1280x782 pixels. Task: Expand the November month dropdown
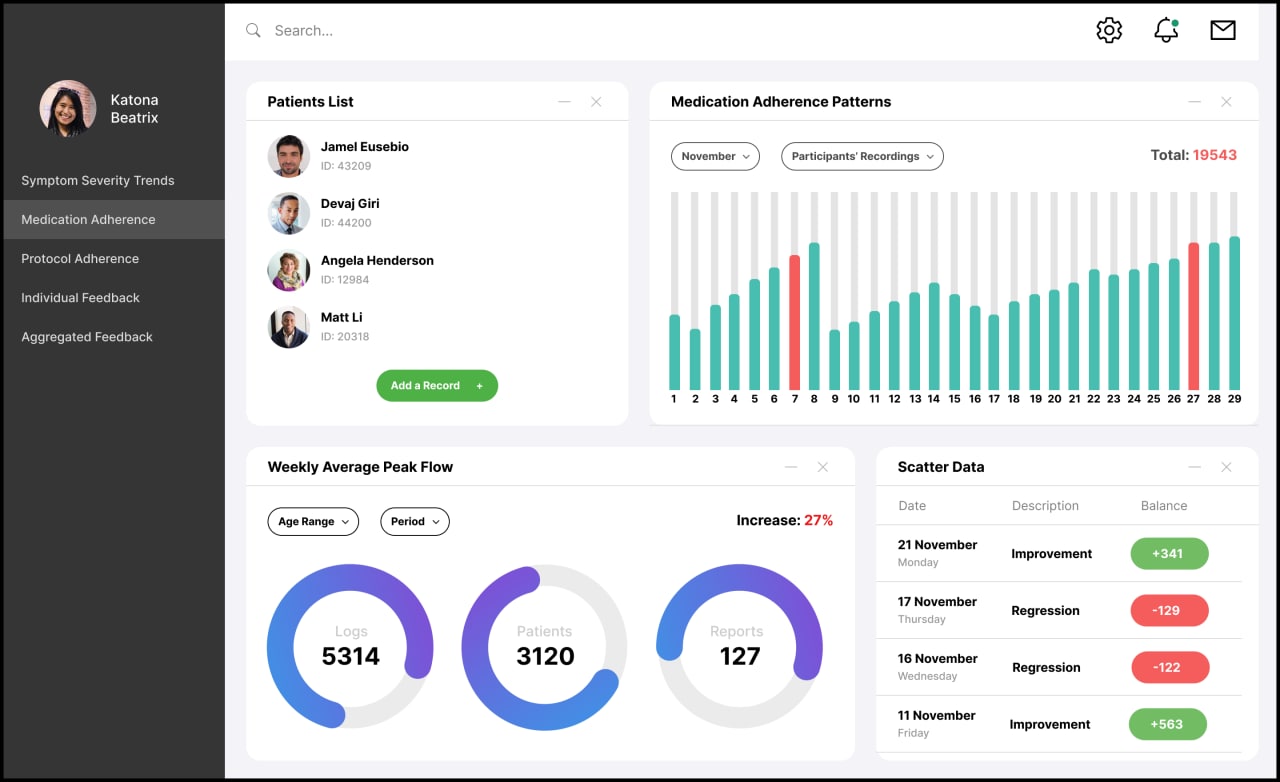point(715,156)
